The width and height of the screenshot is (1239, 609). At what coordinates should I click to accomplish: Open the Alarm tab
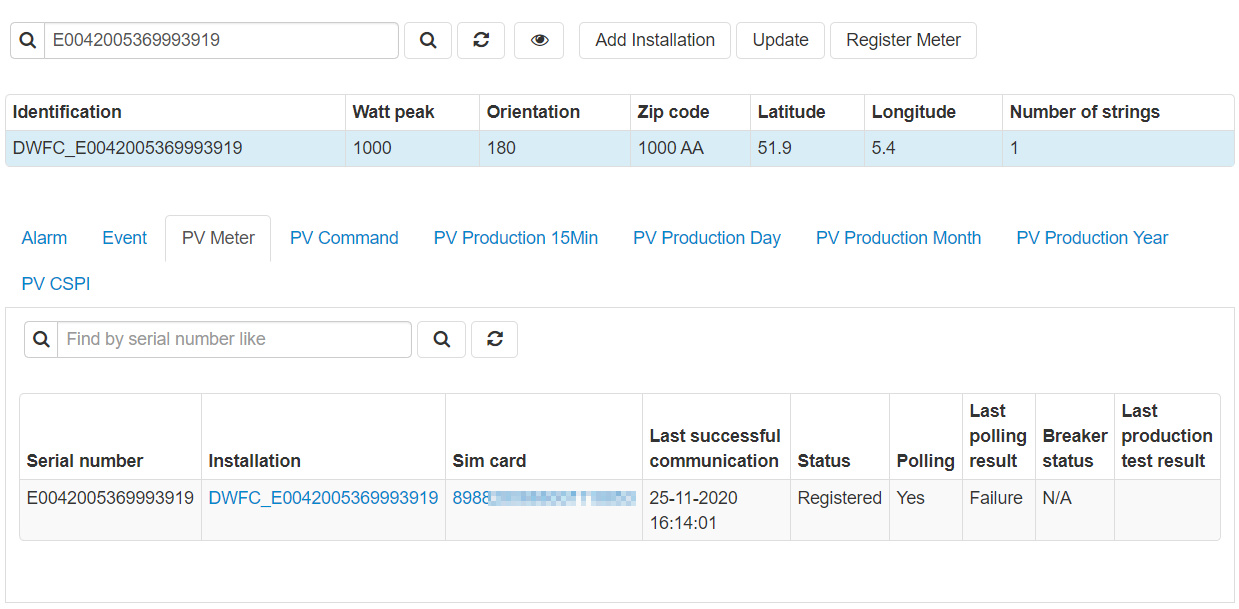pyautogui.click(x=45, y=238)
